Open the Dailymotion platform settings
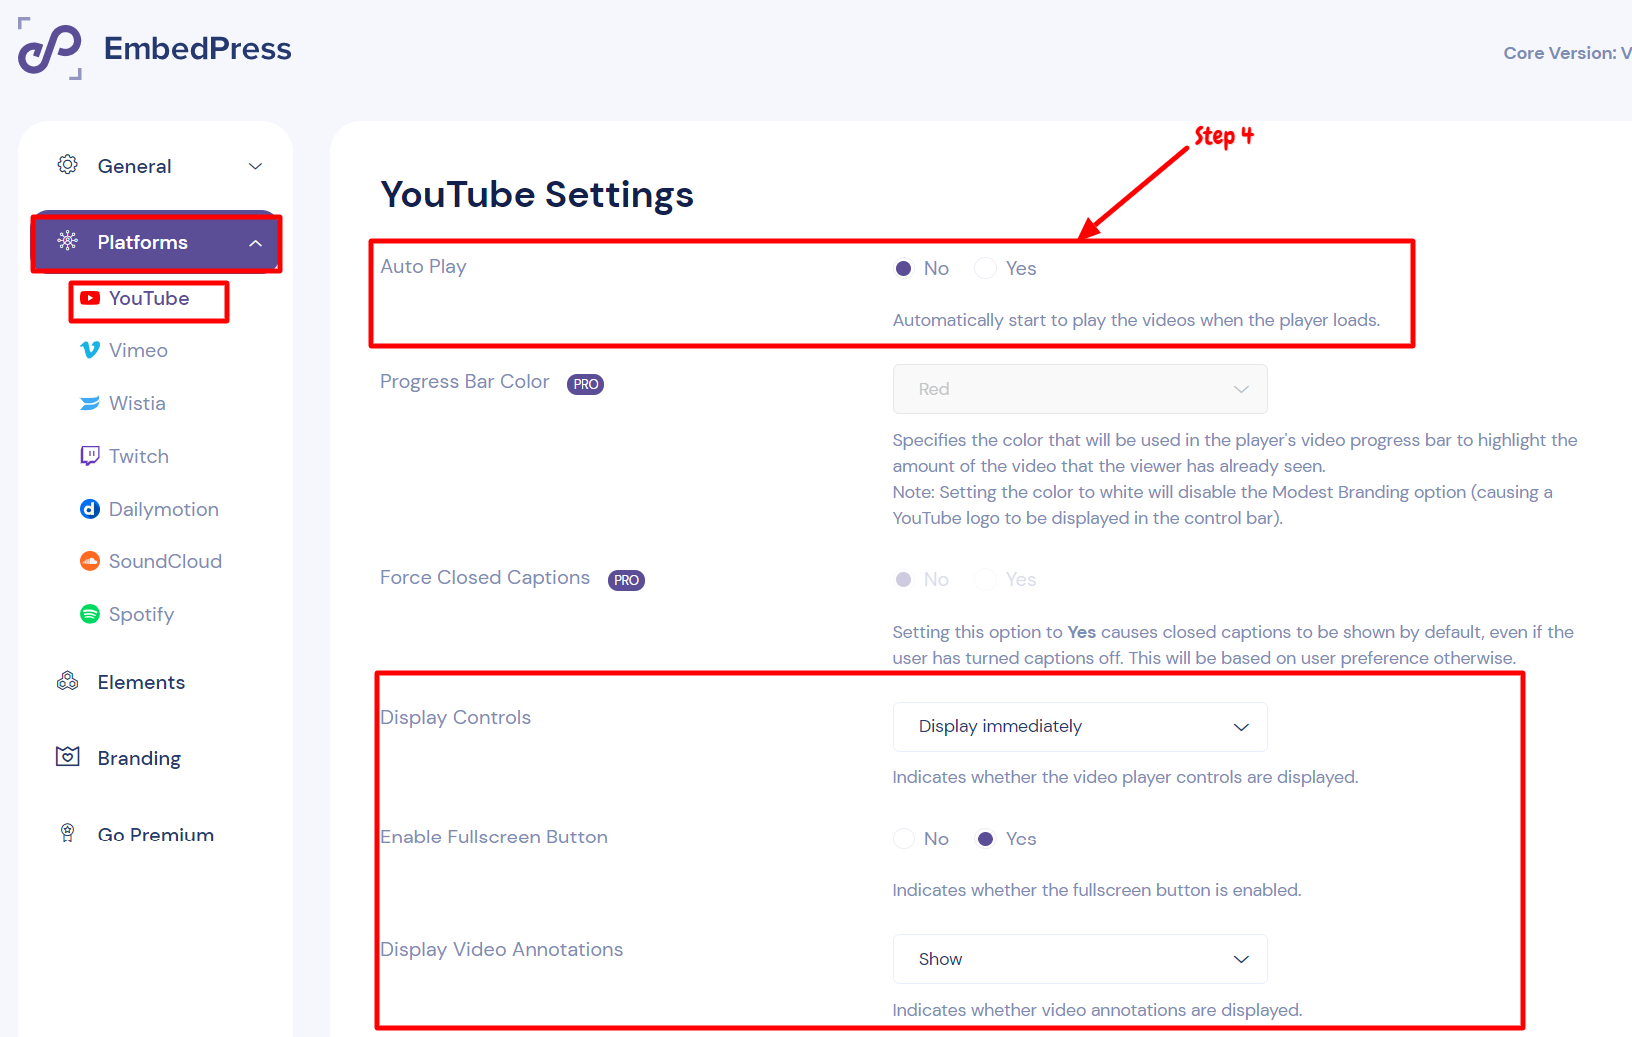1632x1037 pixels. tap(163, 509)
